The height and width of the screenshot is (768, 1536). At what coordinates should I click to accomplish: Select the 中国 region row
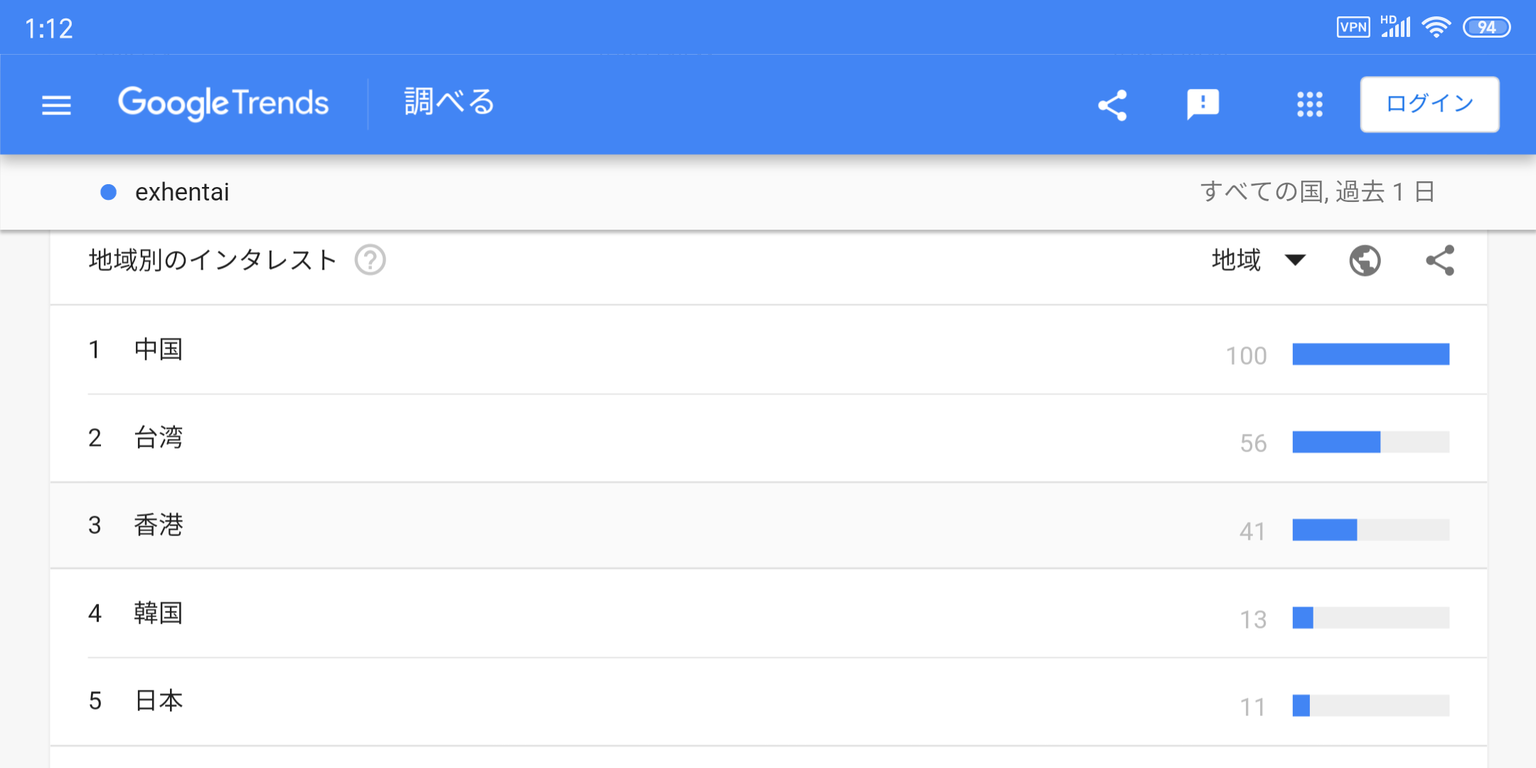(159, 350)
